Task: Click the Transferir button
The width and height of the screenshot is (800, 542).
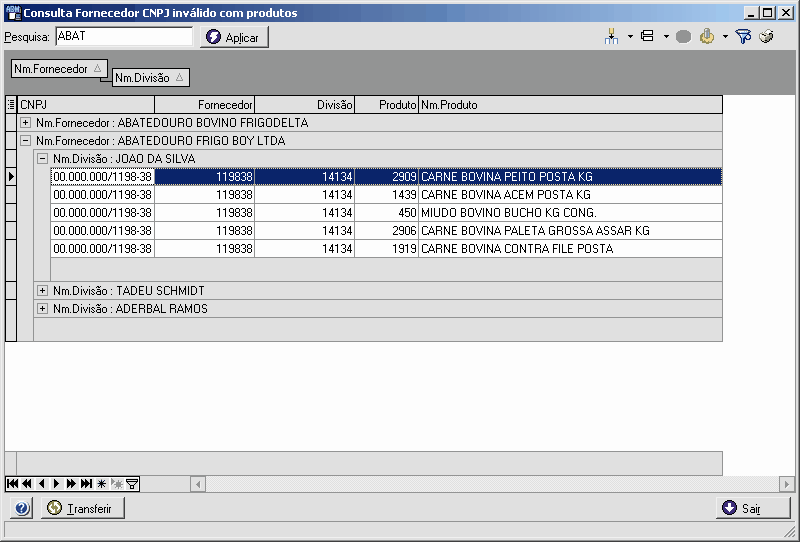Action: [x=83, y=508]
